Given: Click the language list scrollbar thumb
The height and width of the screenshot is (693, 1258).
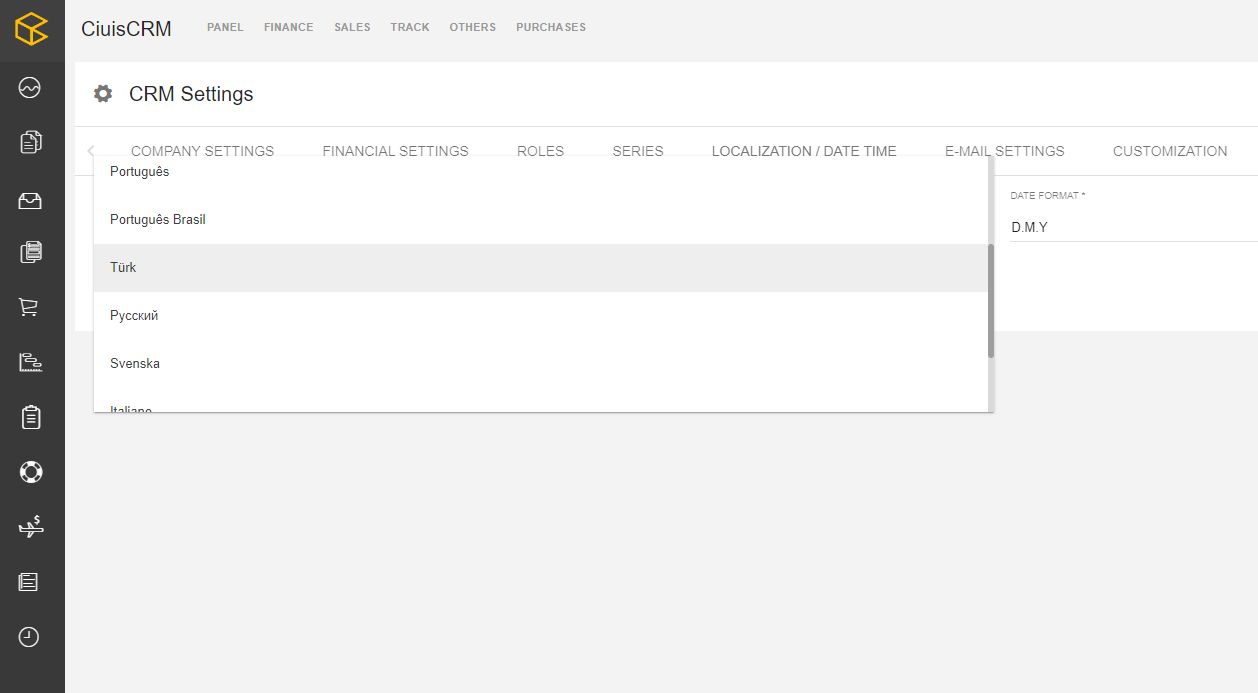Looking at the screenshot, I should (x=990, y=300).
